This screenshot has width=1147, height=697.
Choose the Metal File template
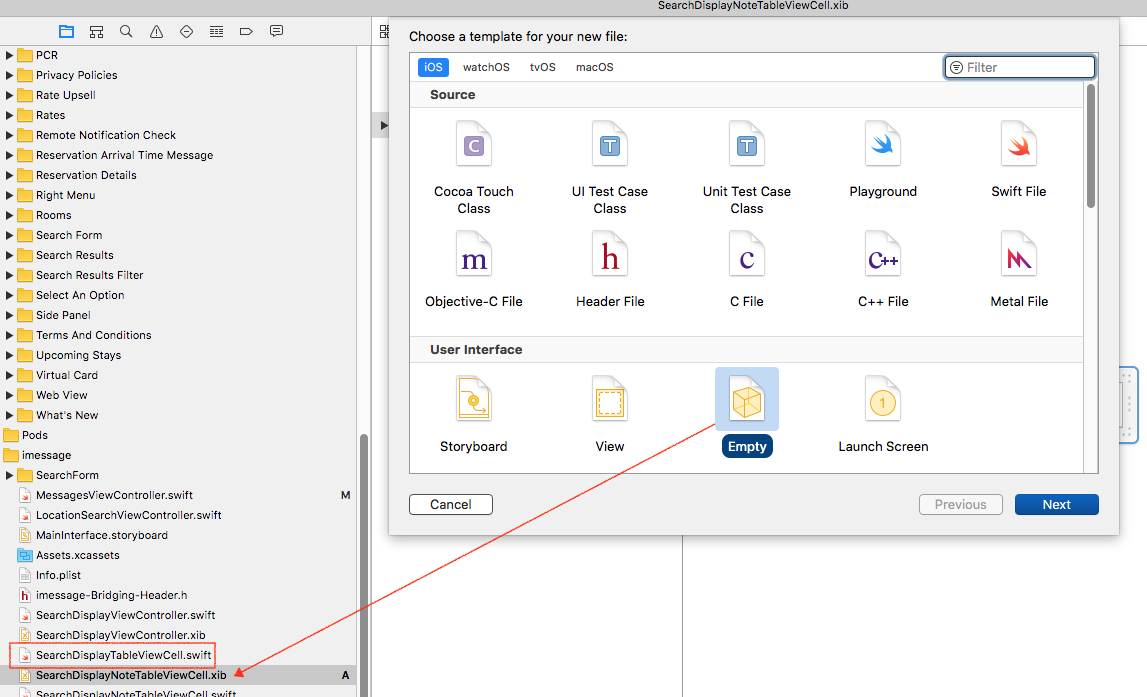click(1019, 270)
